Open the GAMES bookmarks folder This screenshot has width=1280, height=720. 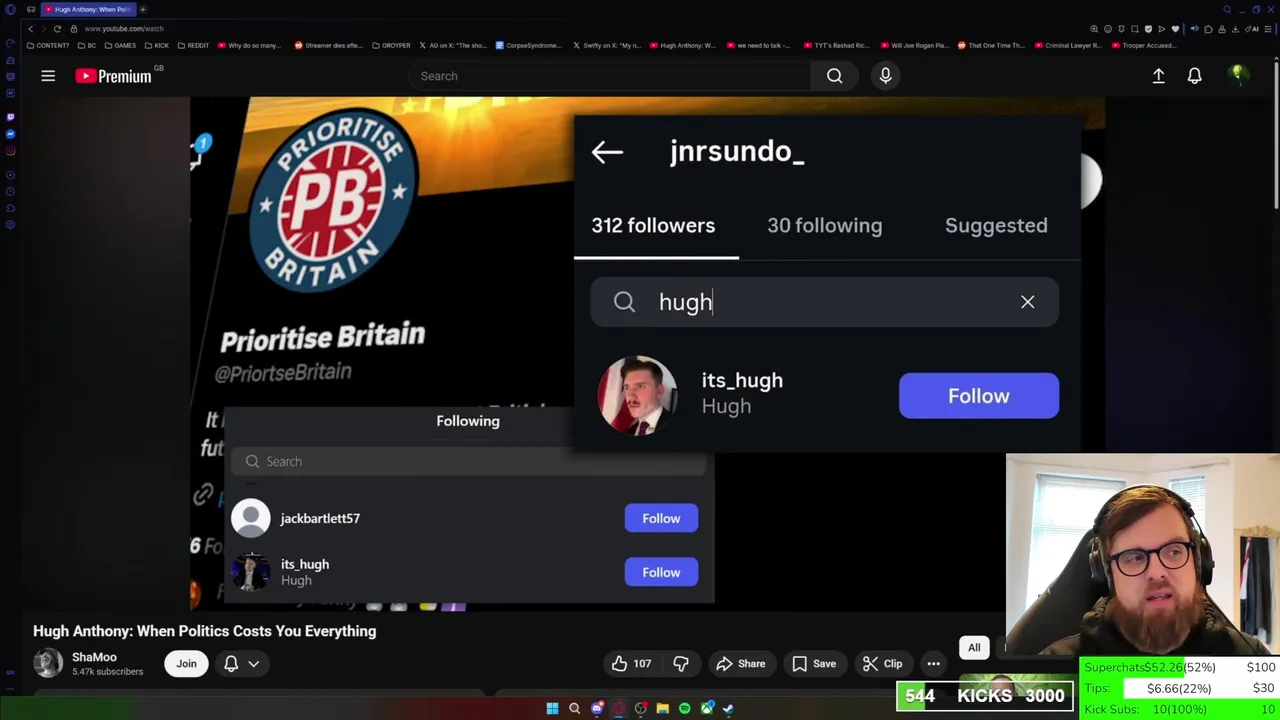point(120,46)
